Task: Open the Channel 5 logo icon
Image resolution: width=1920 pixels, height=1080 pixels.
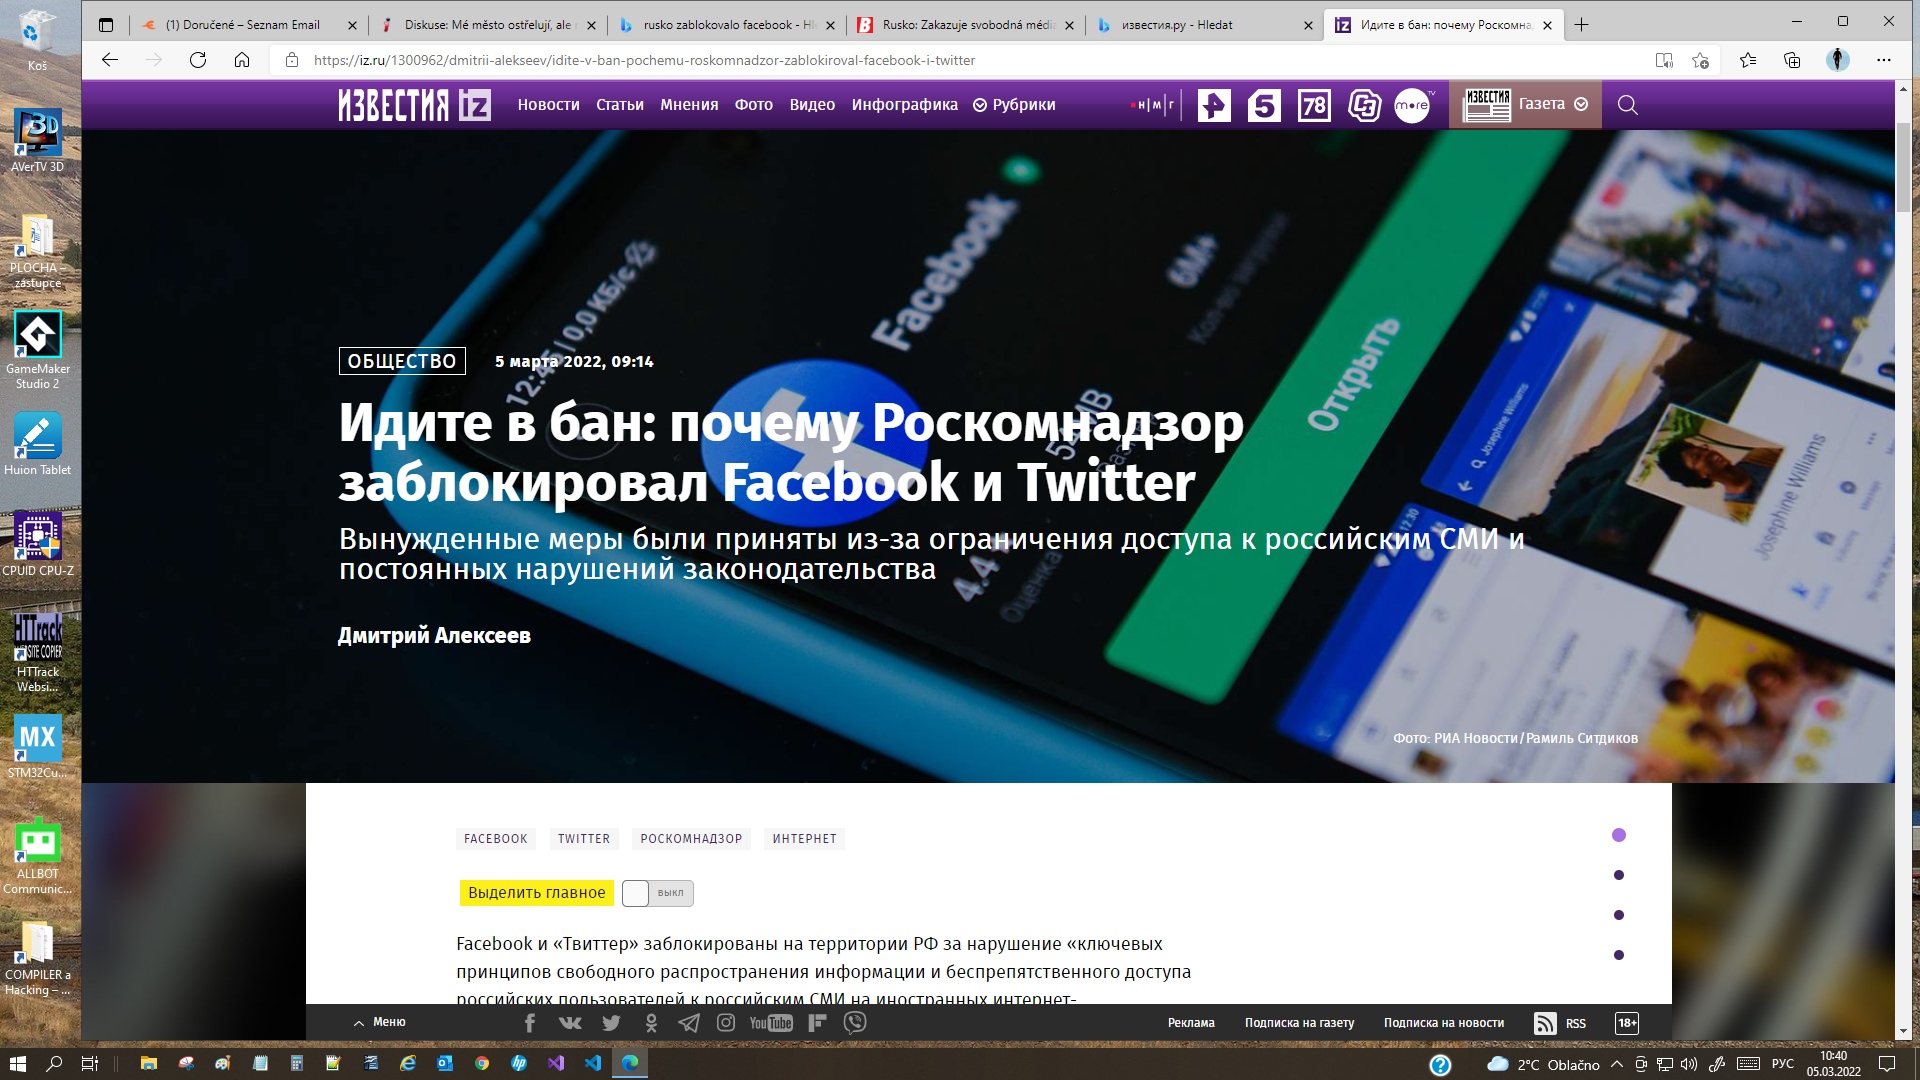Action: pyautogui.click(x=1264, y=105)
